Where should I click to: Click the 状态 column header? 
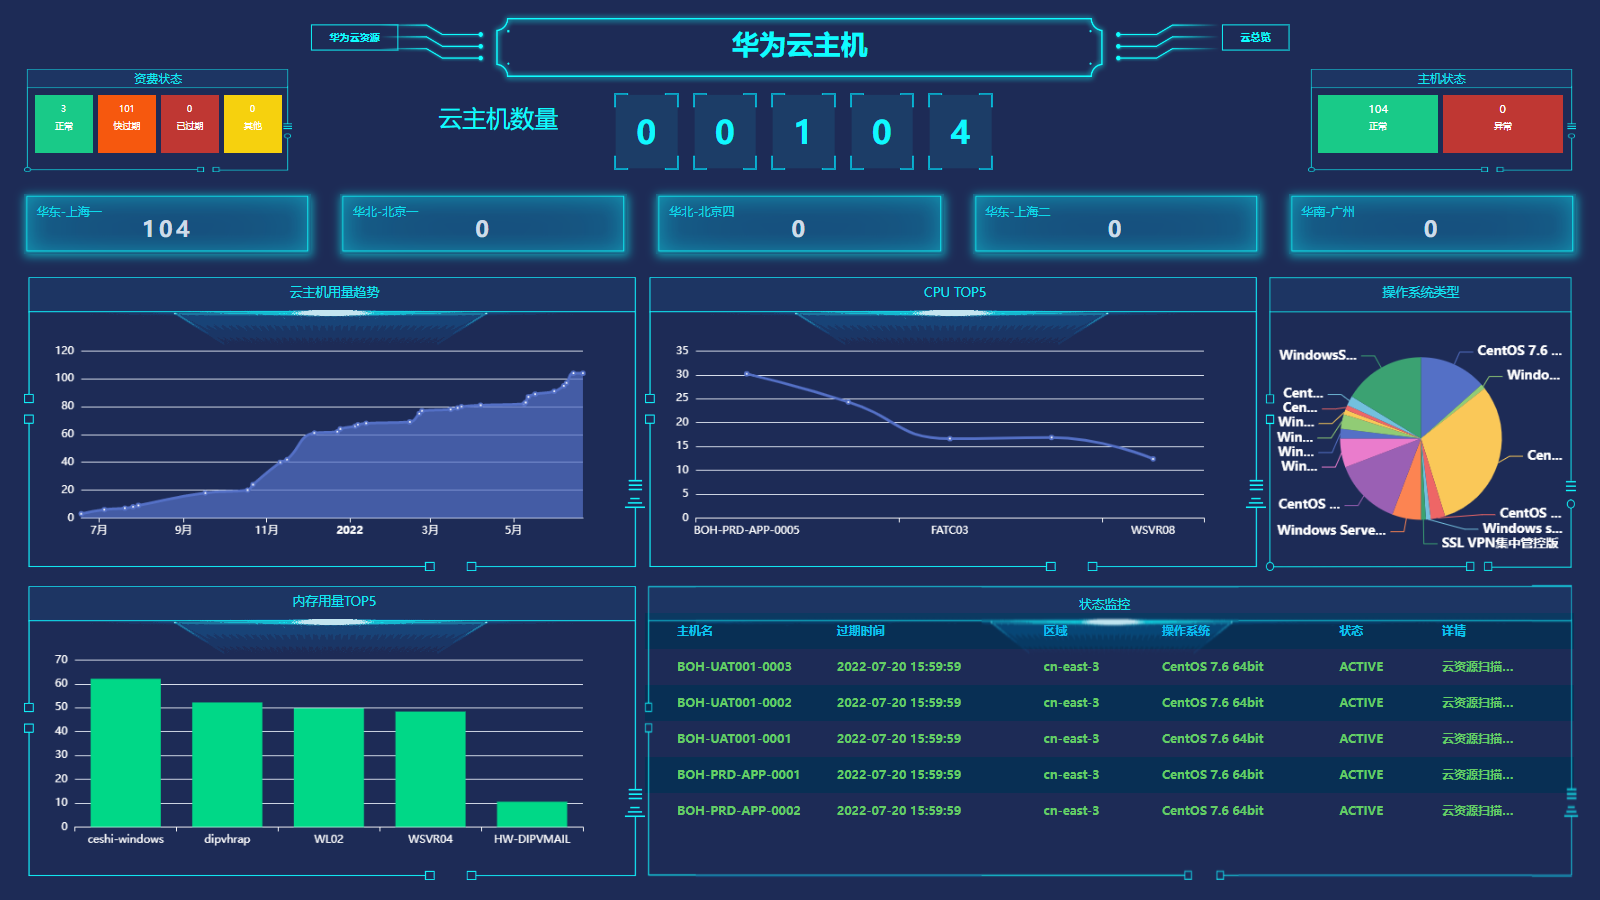coord(1351,631)
